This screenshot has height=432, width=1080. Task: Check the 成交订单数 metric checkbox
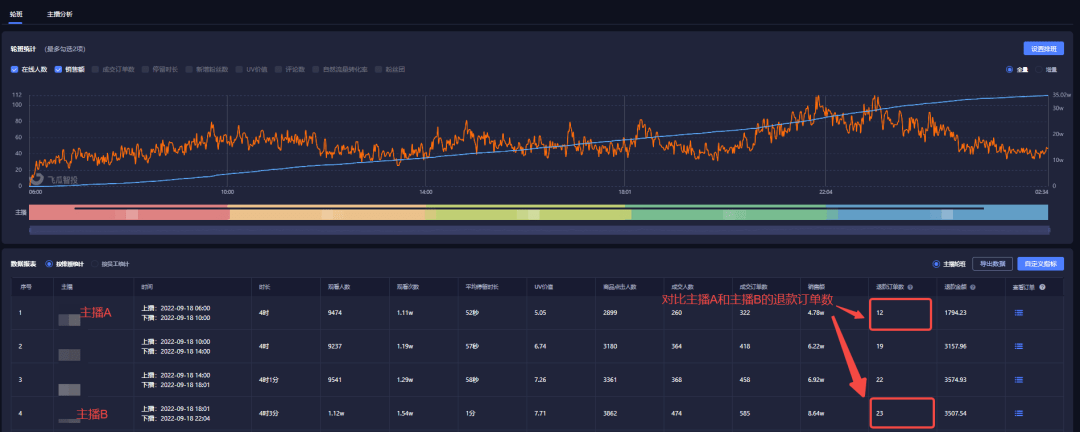95,70
